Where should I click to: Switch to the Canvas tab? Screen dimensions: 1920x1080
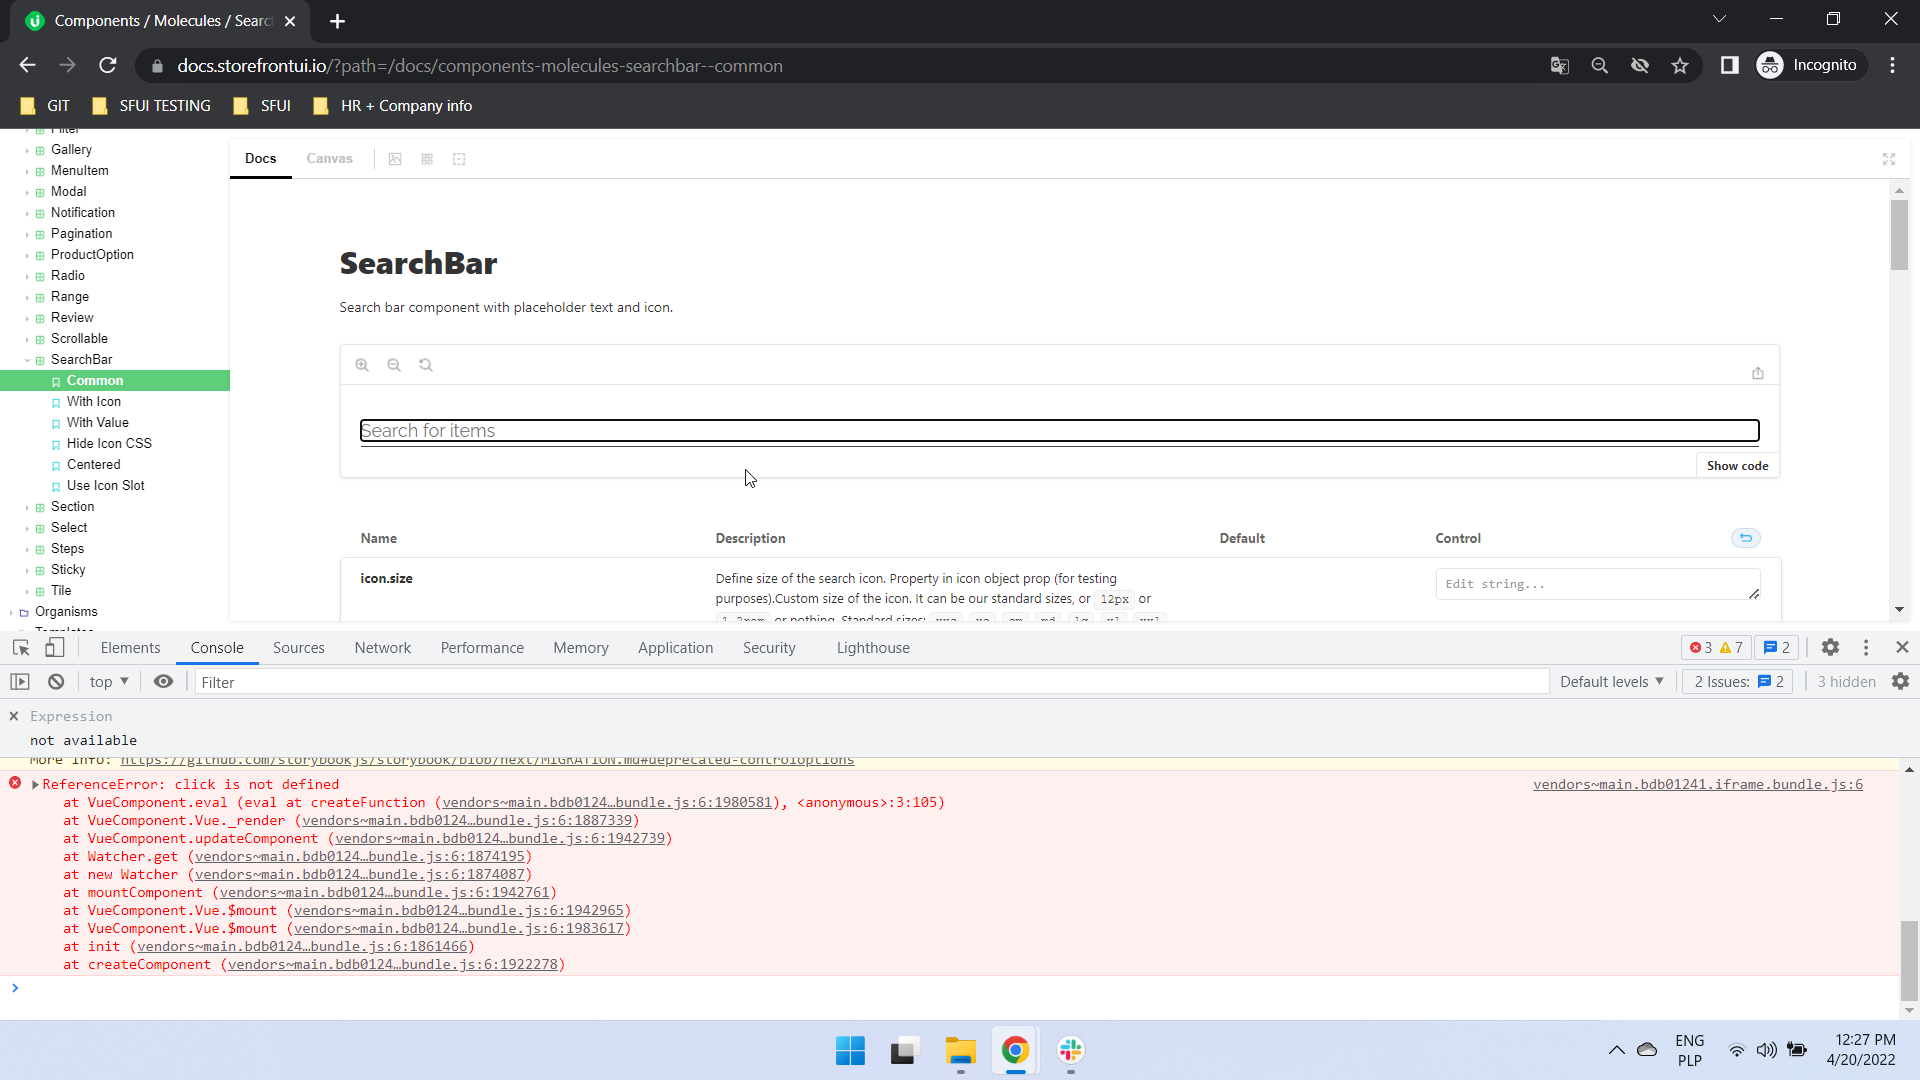pos(329,158)
